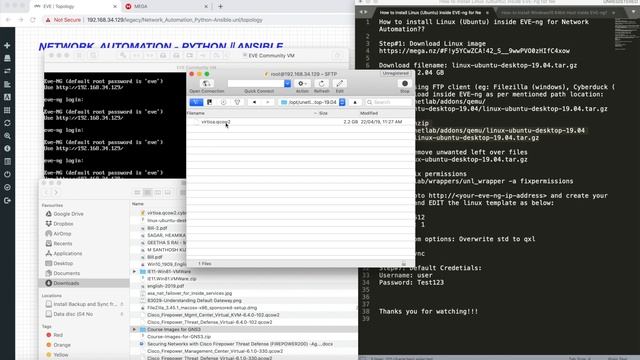This screenshot has width=640, height=360.
Task: Click the Cyberduck Search field
Action: coord(389,102)
